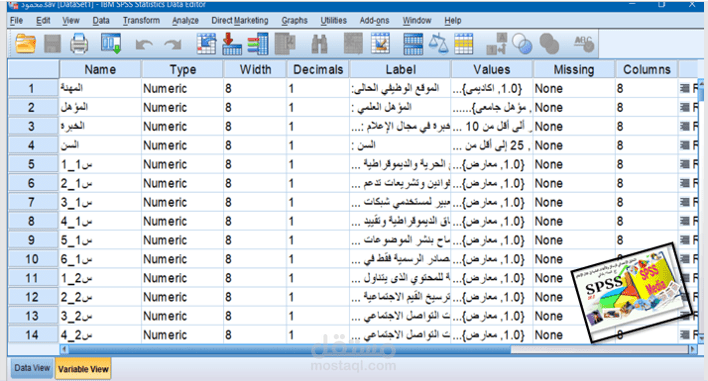Open the Help menu
This screenshot has height=381, width=708.
click(452, 20)
